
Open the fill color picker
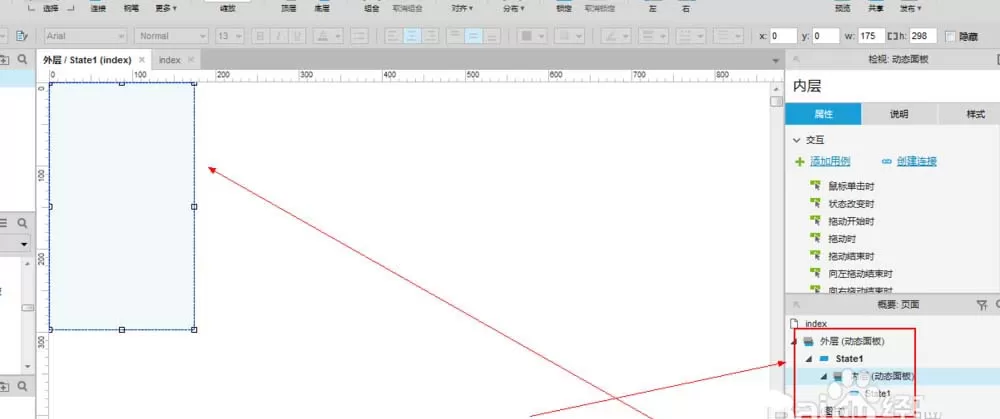tap(531, 36)
